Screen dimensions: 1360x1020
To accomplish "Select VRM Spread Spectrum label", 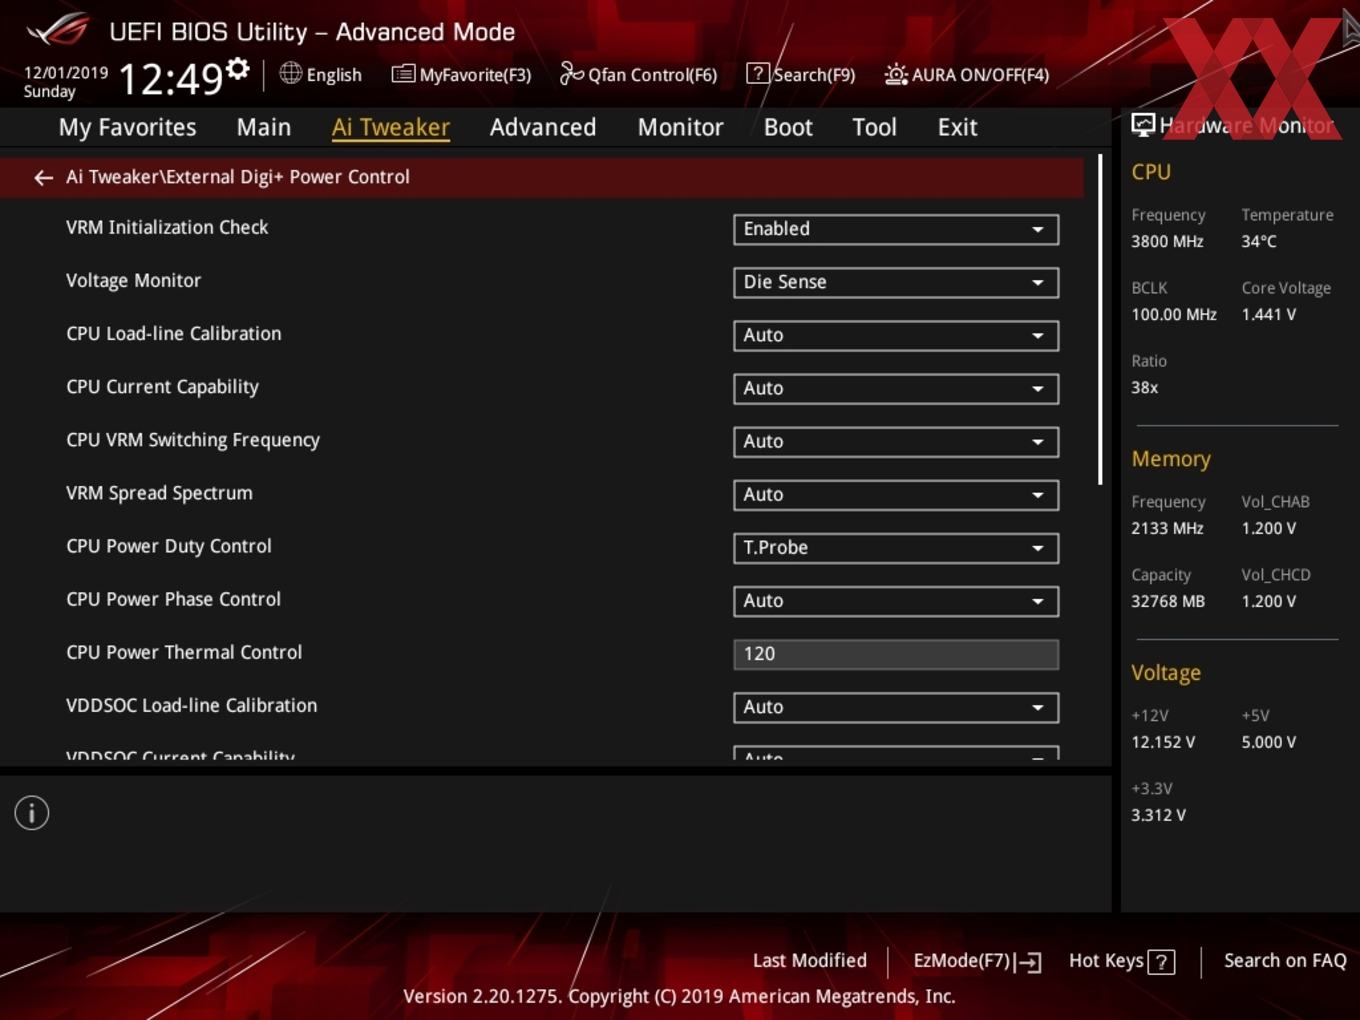I will click(159, 493).
